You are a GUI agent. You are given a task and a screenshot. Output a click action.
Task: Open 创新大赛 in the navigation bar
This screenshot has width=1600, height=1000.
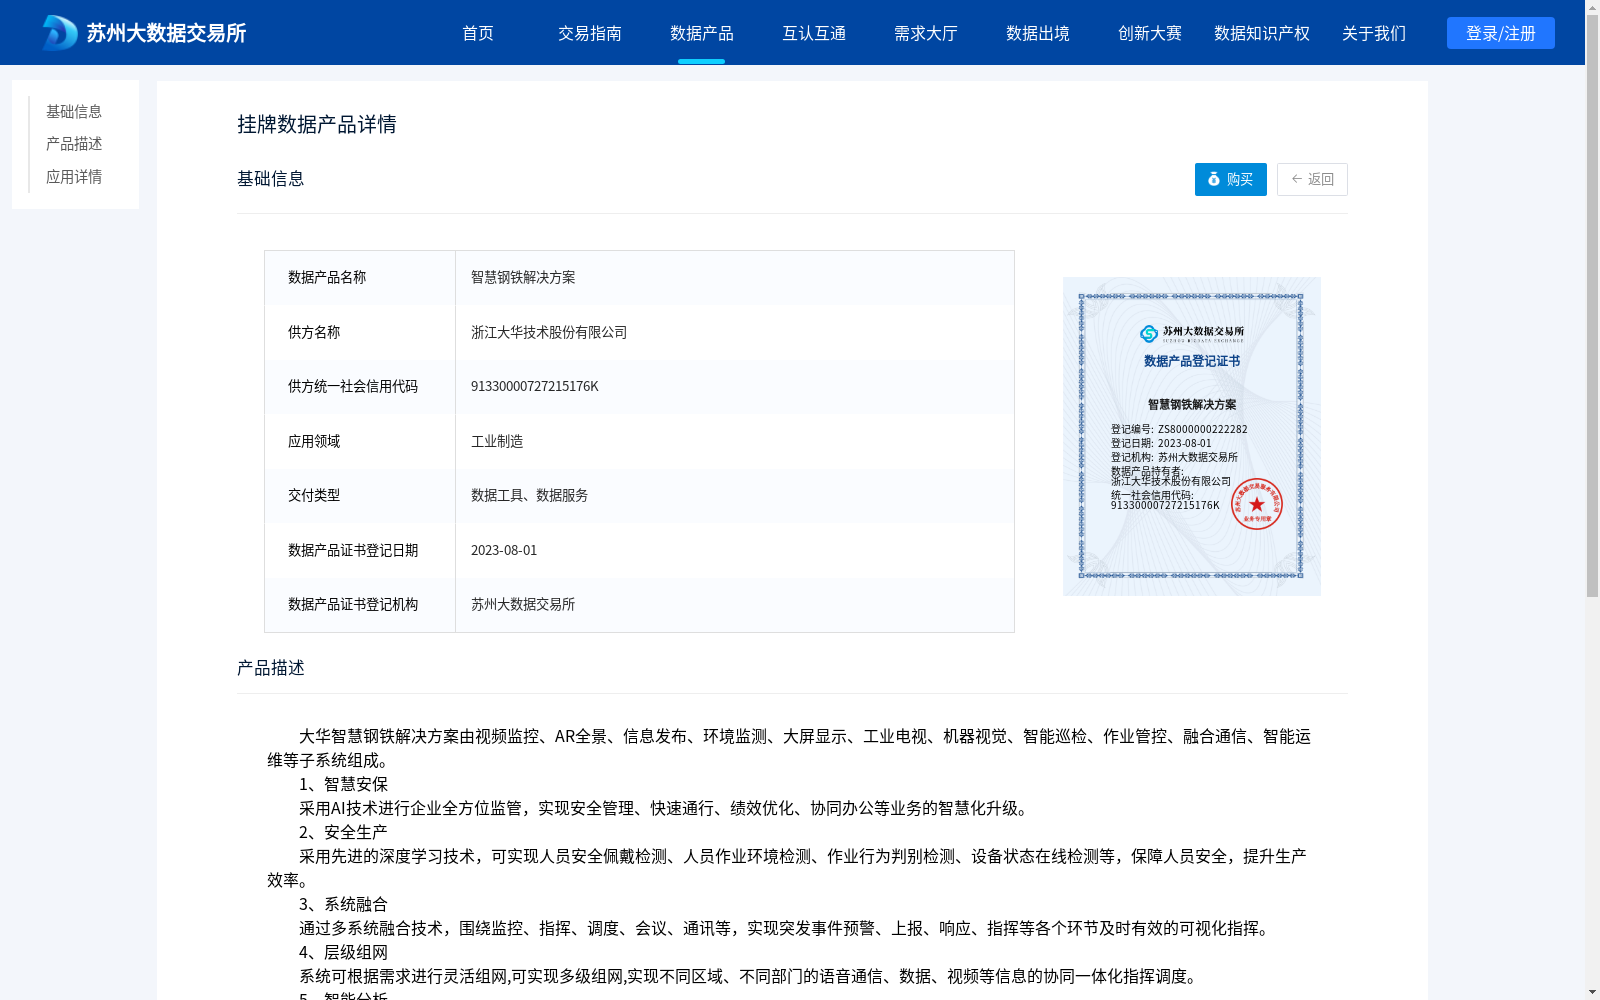1150,33
